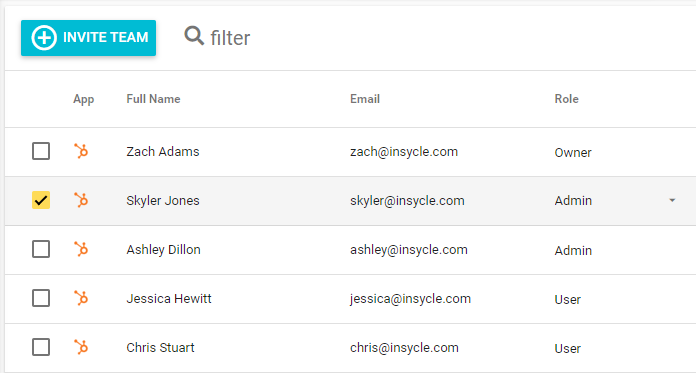Screen dimensions: 696x375
Task: Click the zach@insycle.com email
Action: (x=404, y=152)
